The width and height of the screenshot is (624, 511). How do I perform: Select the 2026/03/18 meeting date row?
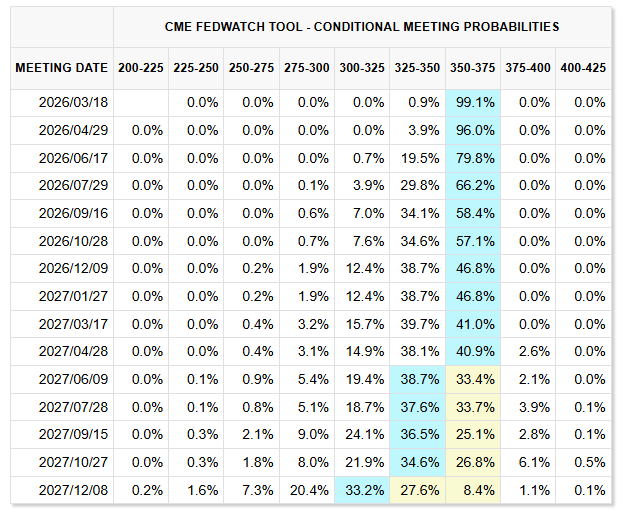coord(75,102)
